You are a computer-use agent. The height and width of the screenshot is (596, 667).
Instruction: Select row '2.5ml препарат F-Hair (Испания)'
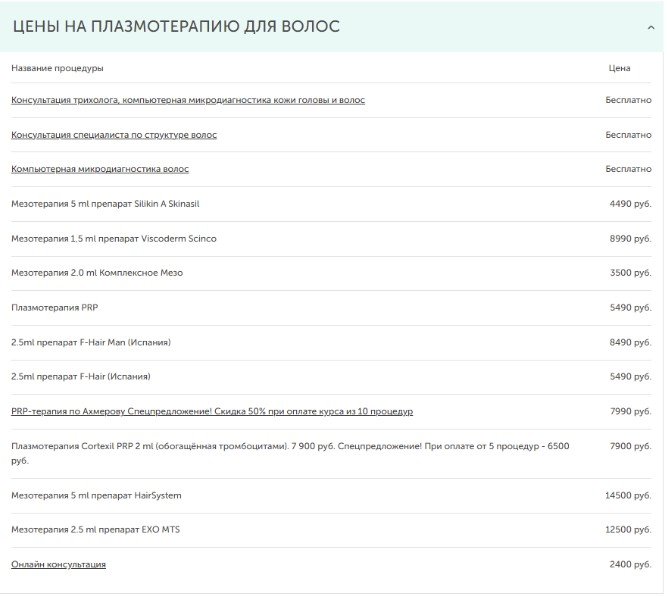tap(331, 377)
